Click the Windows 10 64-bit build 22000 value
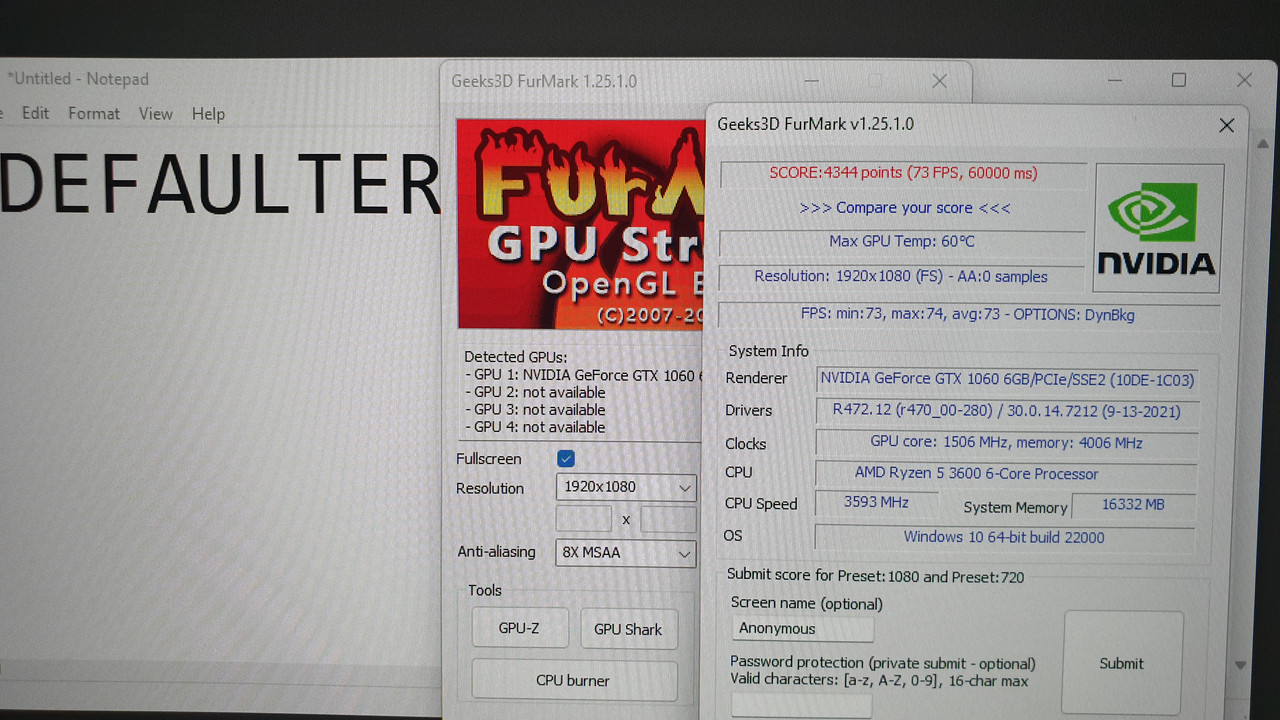1280x720 pixels. pyautogui.click(x=1004, y=537)
